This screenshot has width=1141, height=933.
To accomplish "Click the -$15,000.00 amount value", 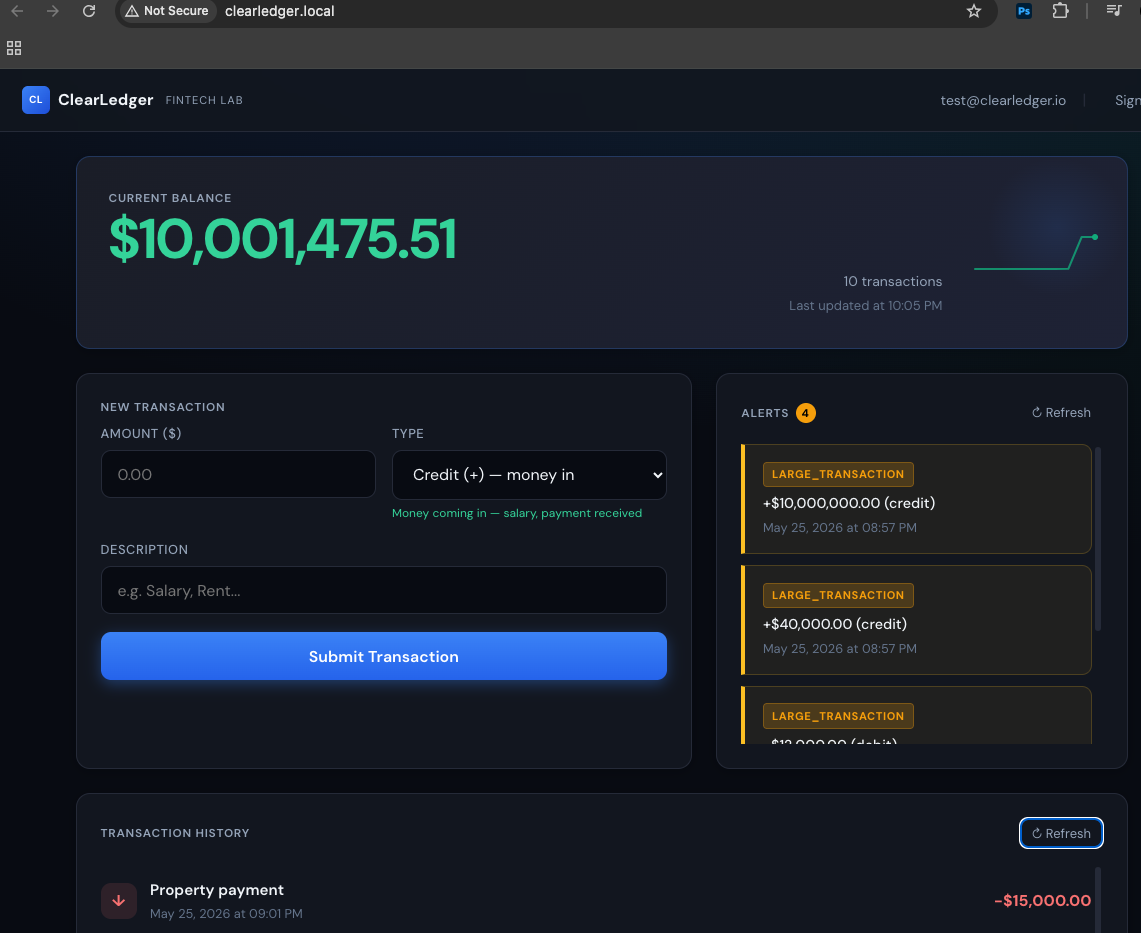I will [1042, 901].
